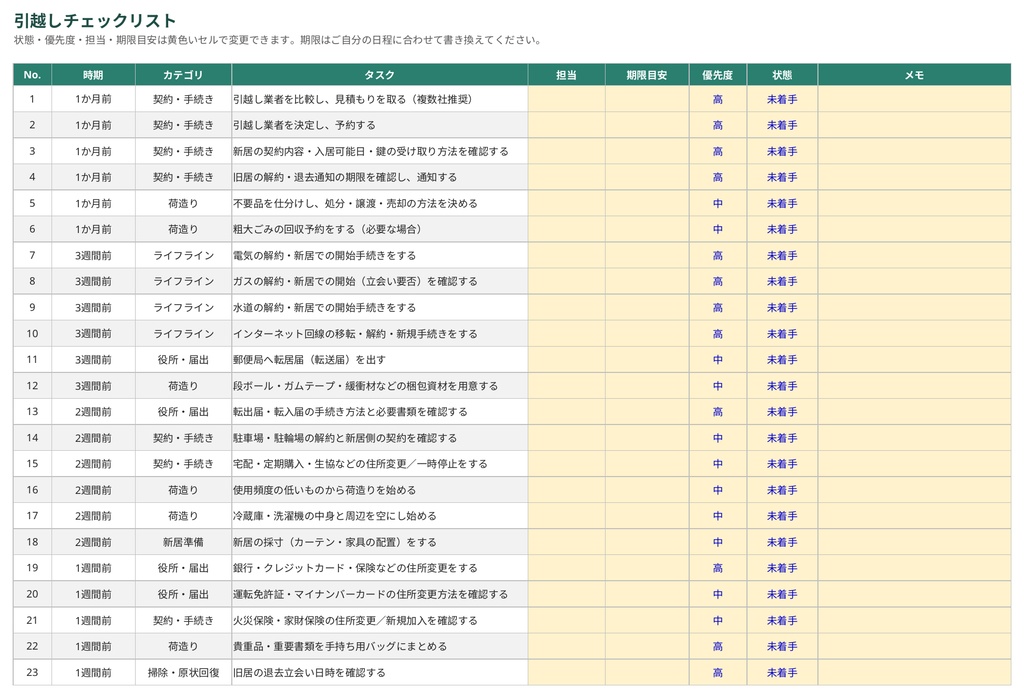Select task 新居の採寸
Screen dimensions: 1024x698
pos(379,542)
